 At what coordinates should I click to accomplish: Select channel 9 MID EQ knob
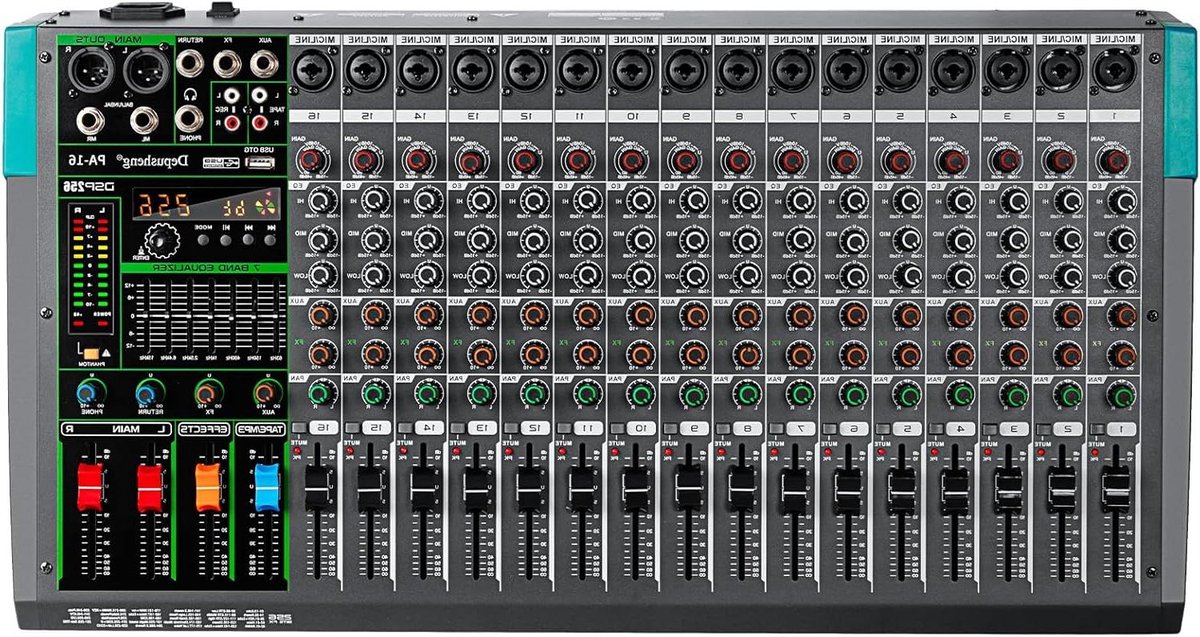coord(696,240)
